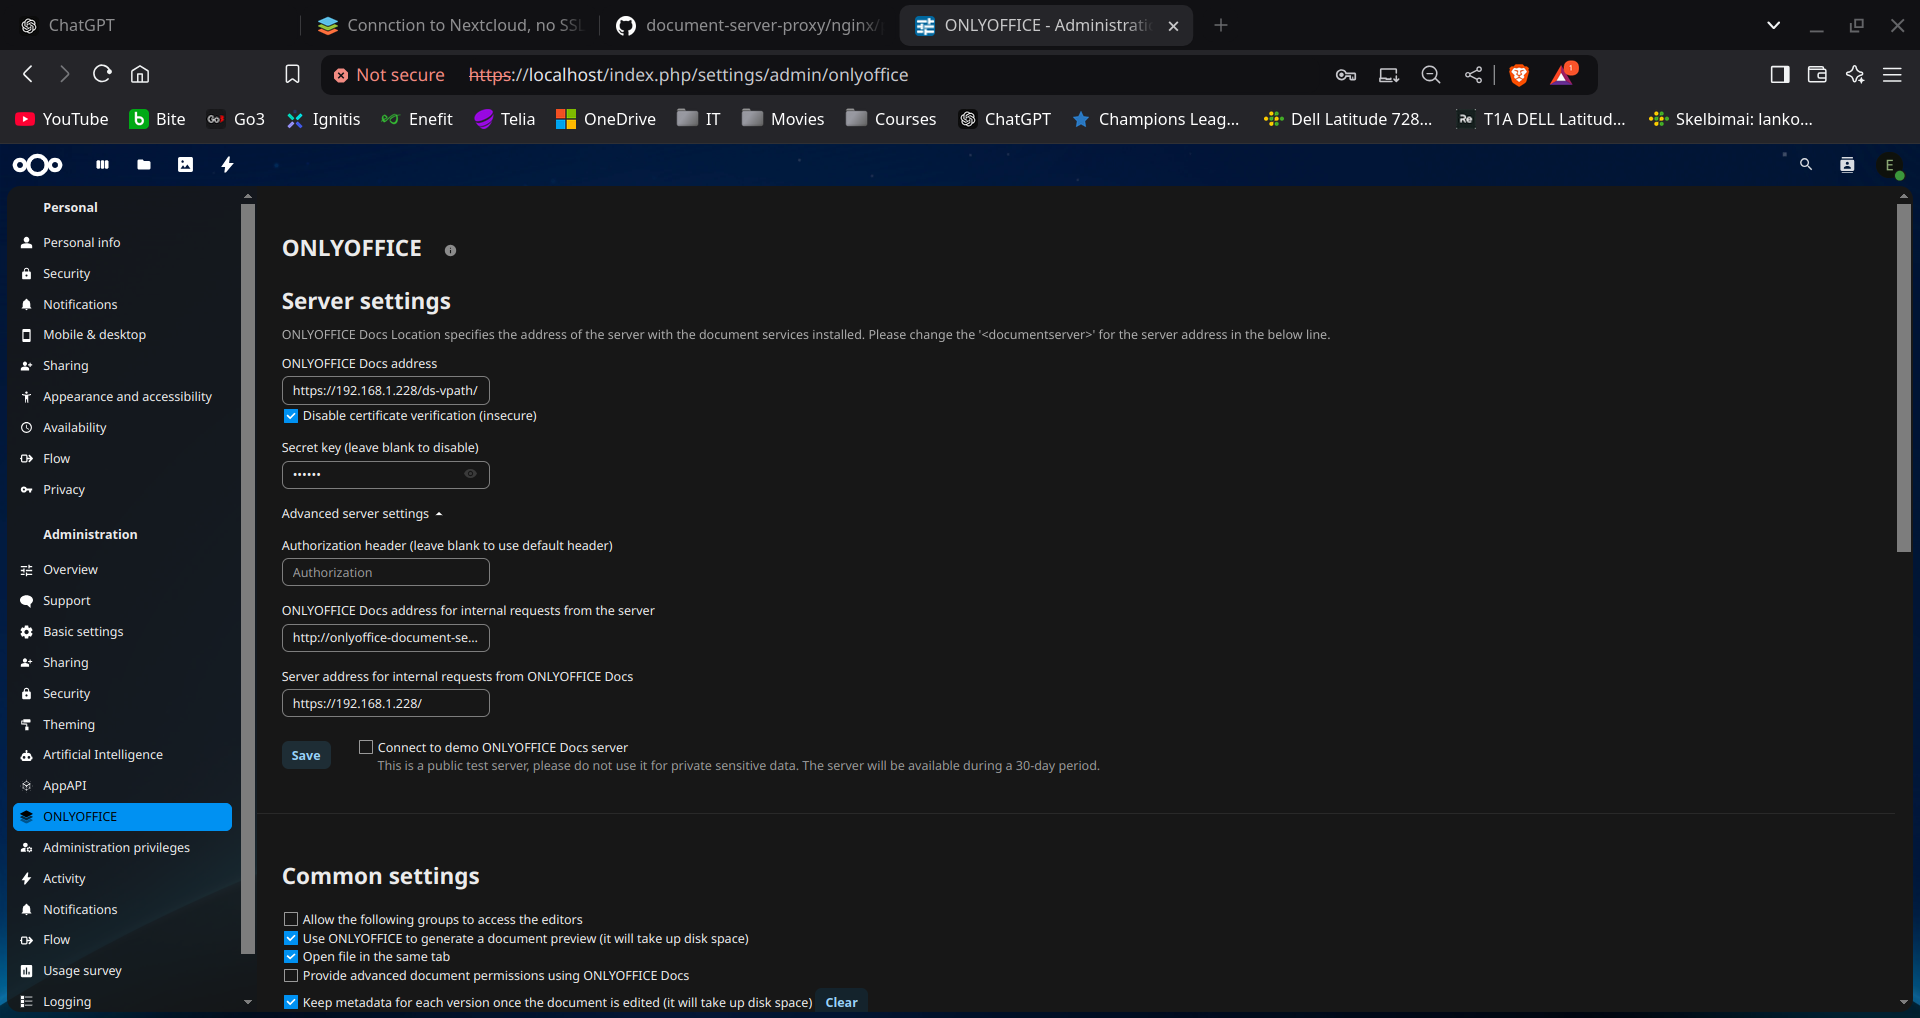Image resolution: width=1920 pixels, height=1018 pixels.
Task: Switch to the ChatGPT browser tab
Action: point(150,25)
